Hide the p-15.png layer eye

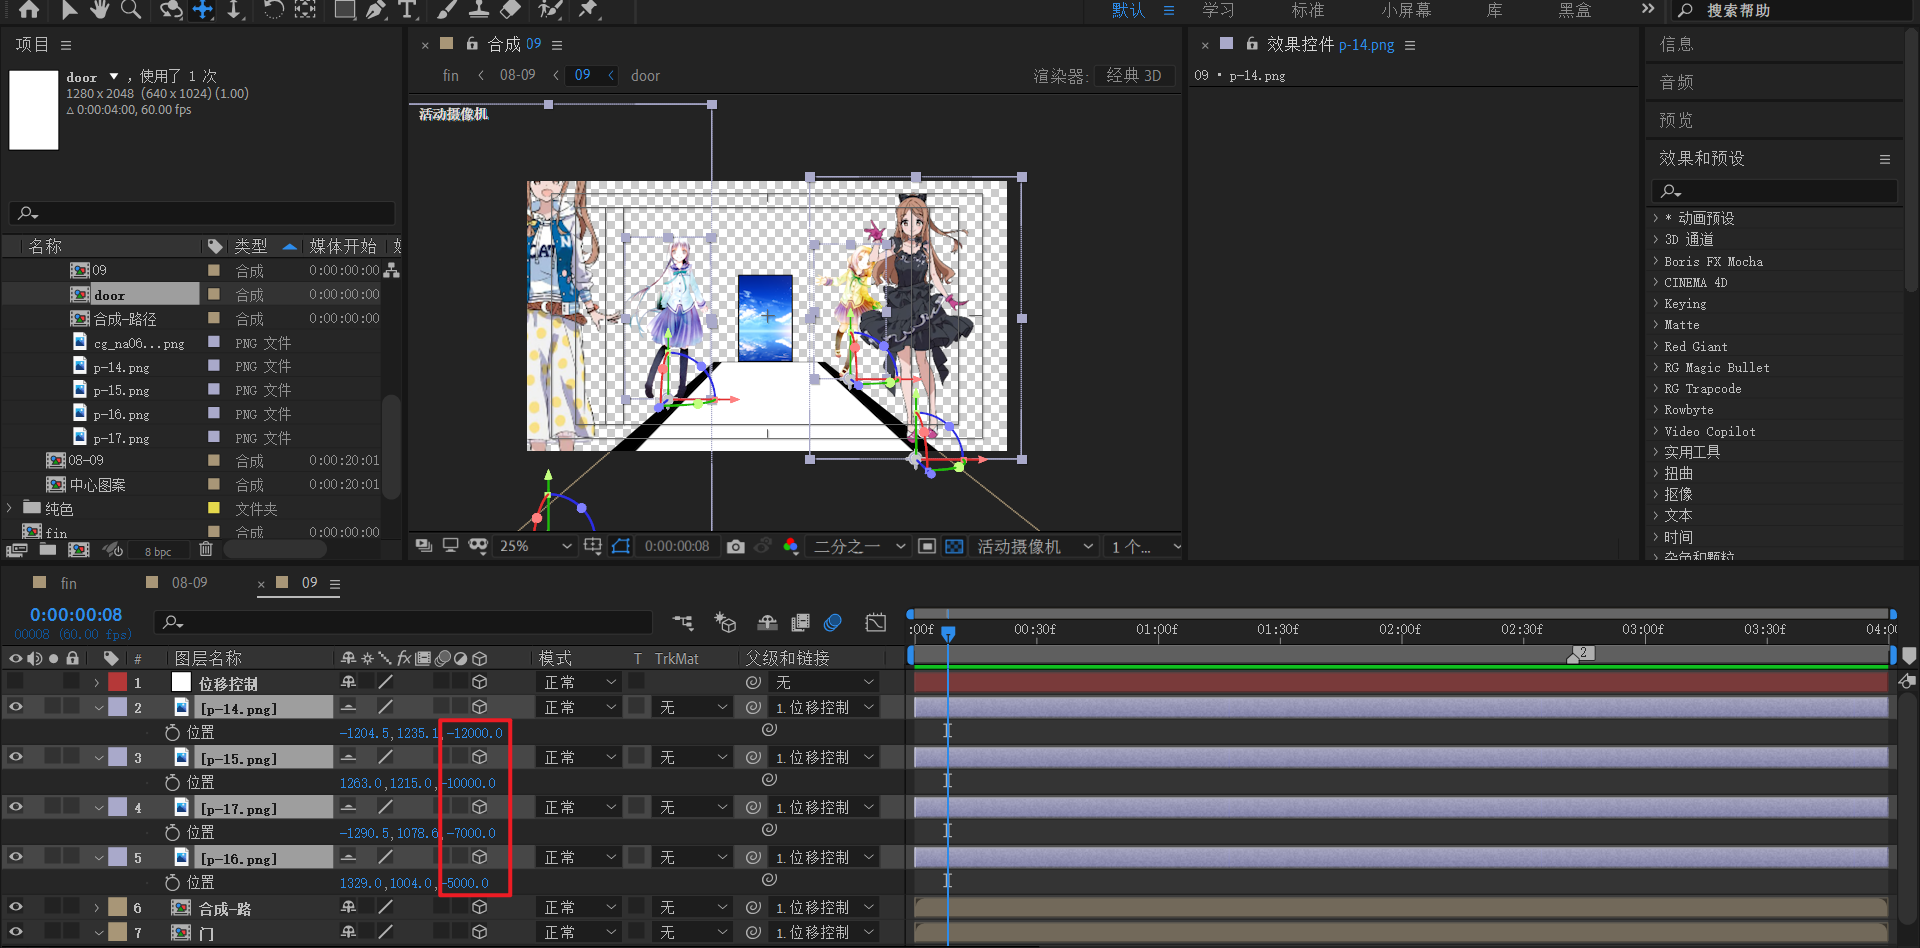[x=15, y=757]
